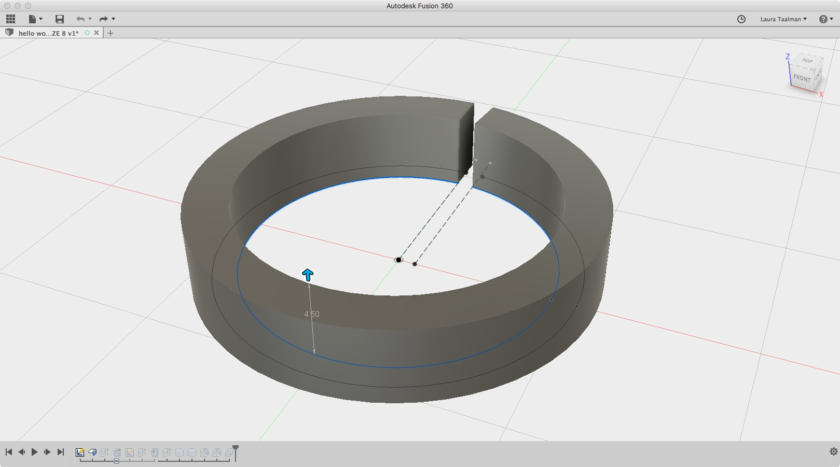Image resolution: width=840 pixels, height=467 pixels.
Task: Select the ninth timeline feature icon
Action: [x=179, y=453]
